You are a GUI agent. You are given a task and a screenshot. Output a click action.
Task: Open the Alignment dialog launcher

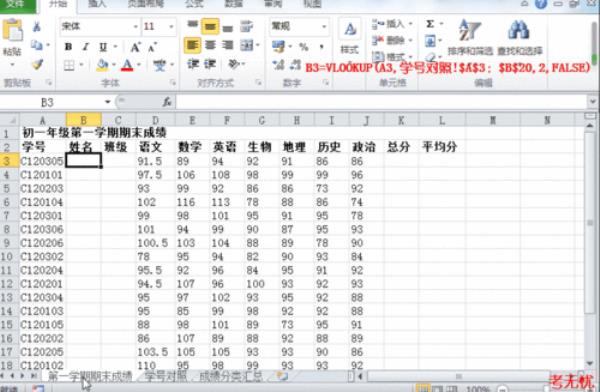coord(258,82)
